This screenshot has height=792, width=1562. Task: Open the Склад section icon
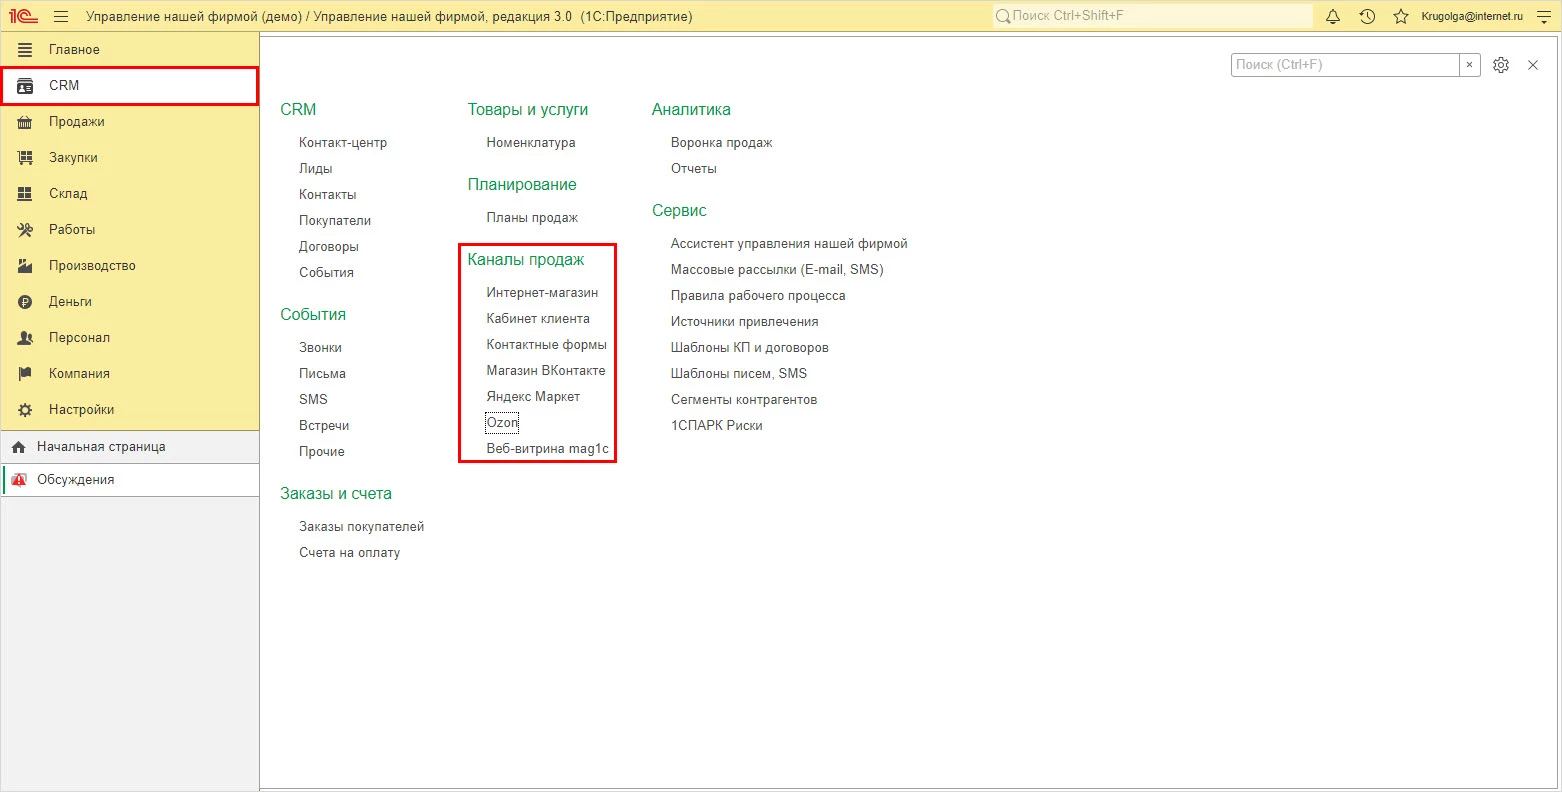coord(26,194)
